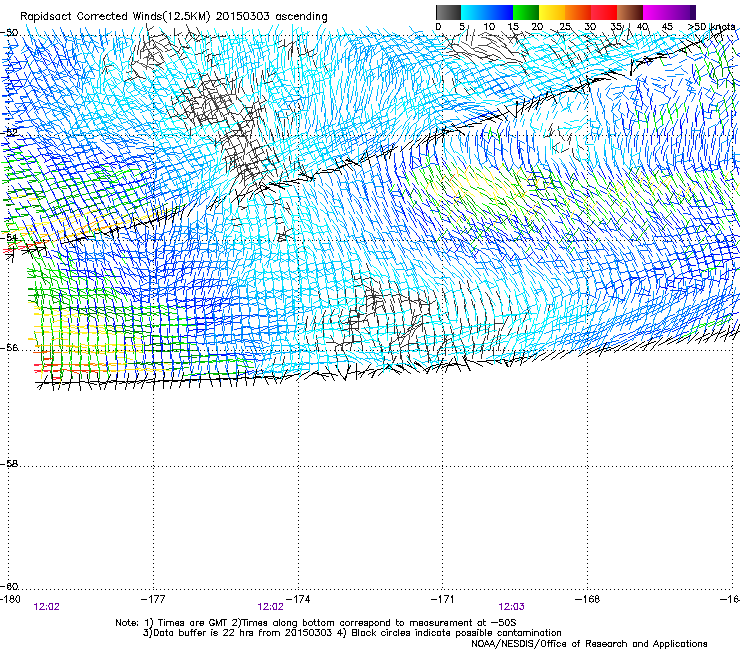Click the 'Times are GMT' note line
740x650 pixels.
click(x=315, y=623)
